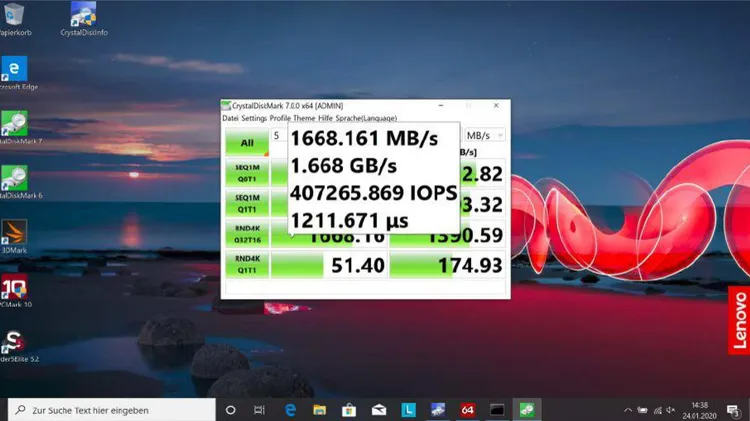Open Microsoft Store from the taskbar
Viewport: 750px width, 421px height.
point(349,410)
